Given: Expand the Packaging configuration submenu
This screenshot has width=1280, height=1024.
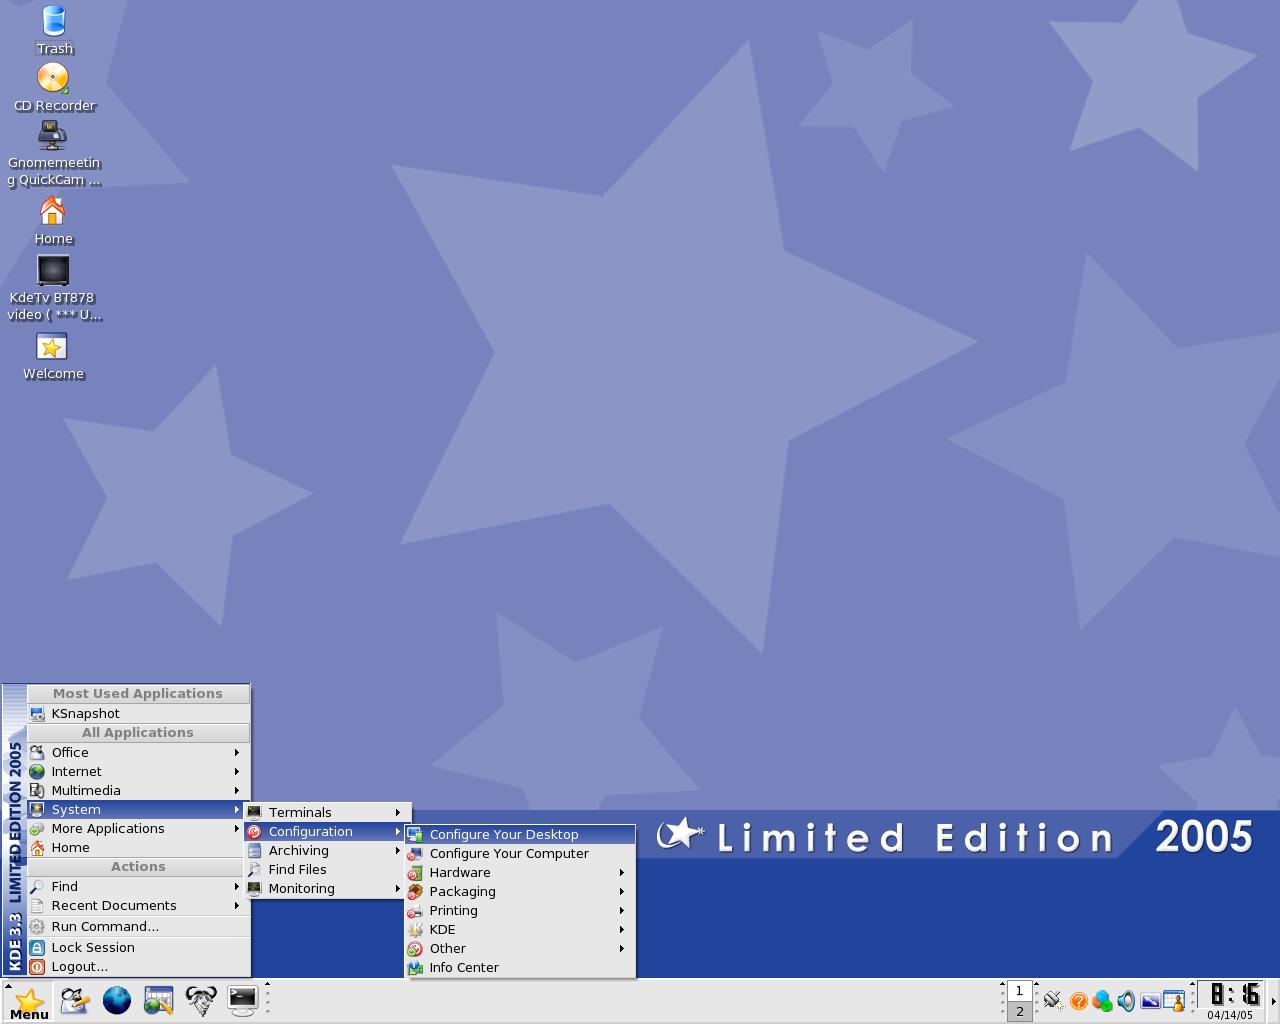Looking at the screenshot, I should click(x=520, y=892).
